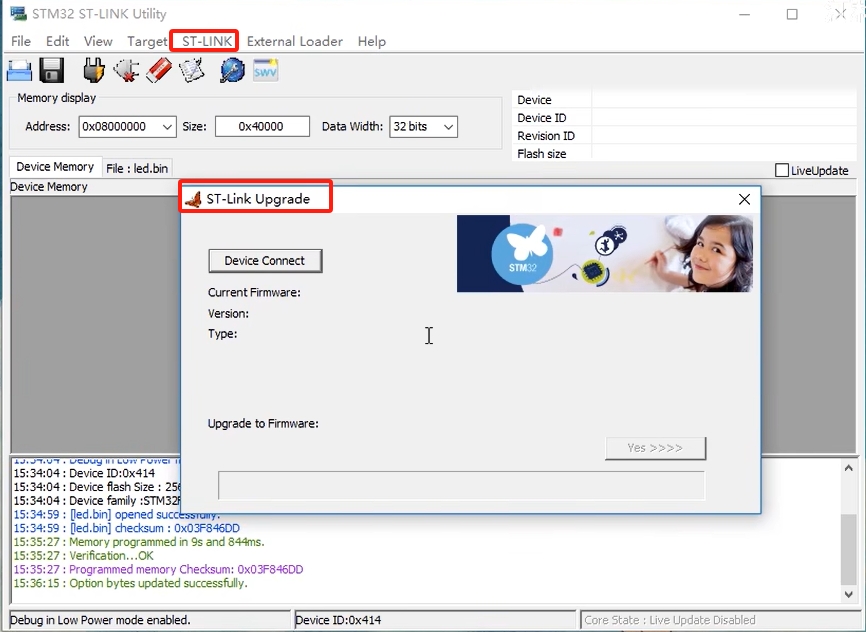Click the Size input field 0x40000
Viewport: 866px width, 632px height.
click(262, 127)
